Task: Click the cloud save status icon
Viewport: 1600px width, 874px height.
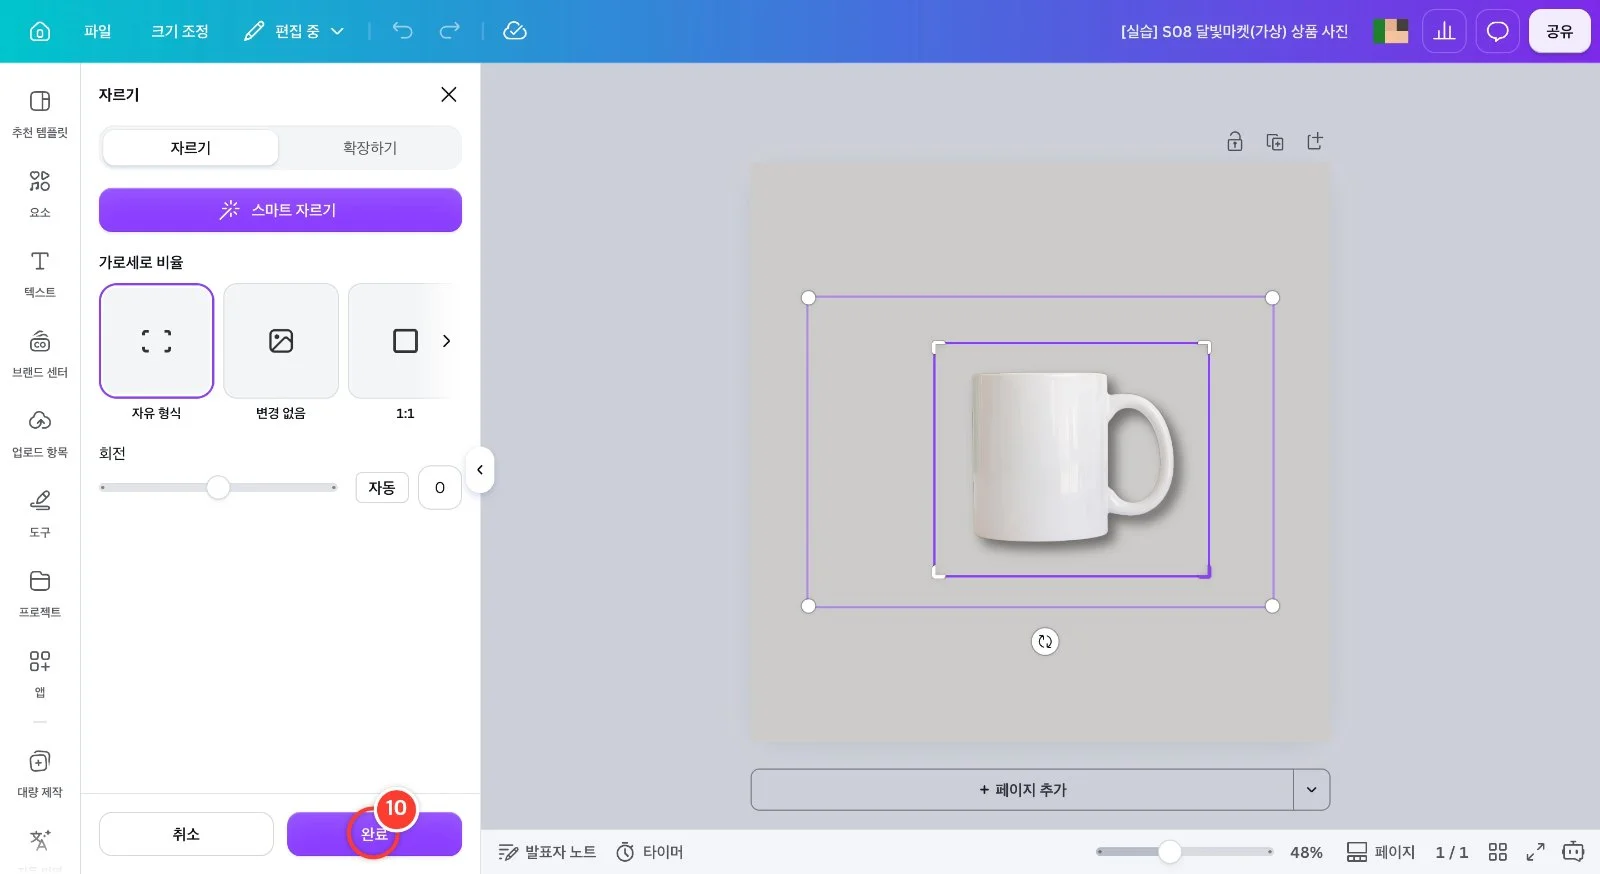Action: [515, 31]
